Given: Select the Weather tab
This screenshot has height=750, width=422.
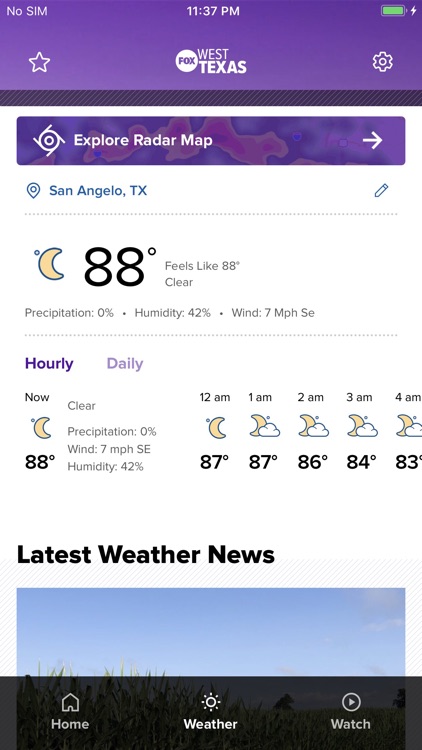Looking at the screenshot, I should (x=211, y=712).
